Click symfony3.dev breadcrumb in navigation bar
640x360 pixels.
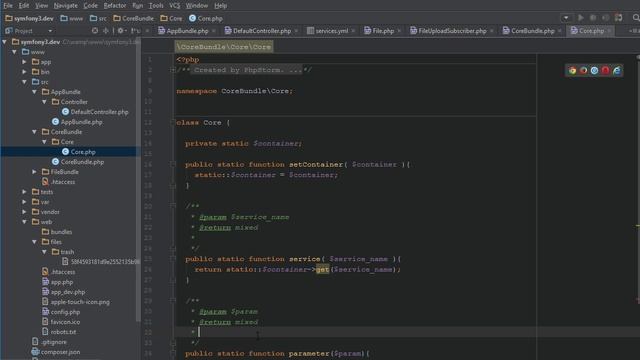(x=29, y=18)
